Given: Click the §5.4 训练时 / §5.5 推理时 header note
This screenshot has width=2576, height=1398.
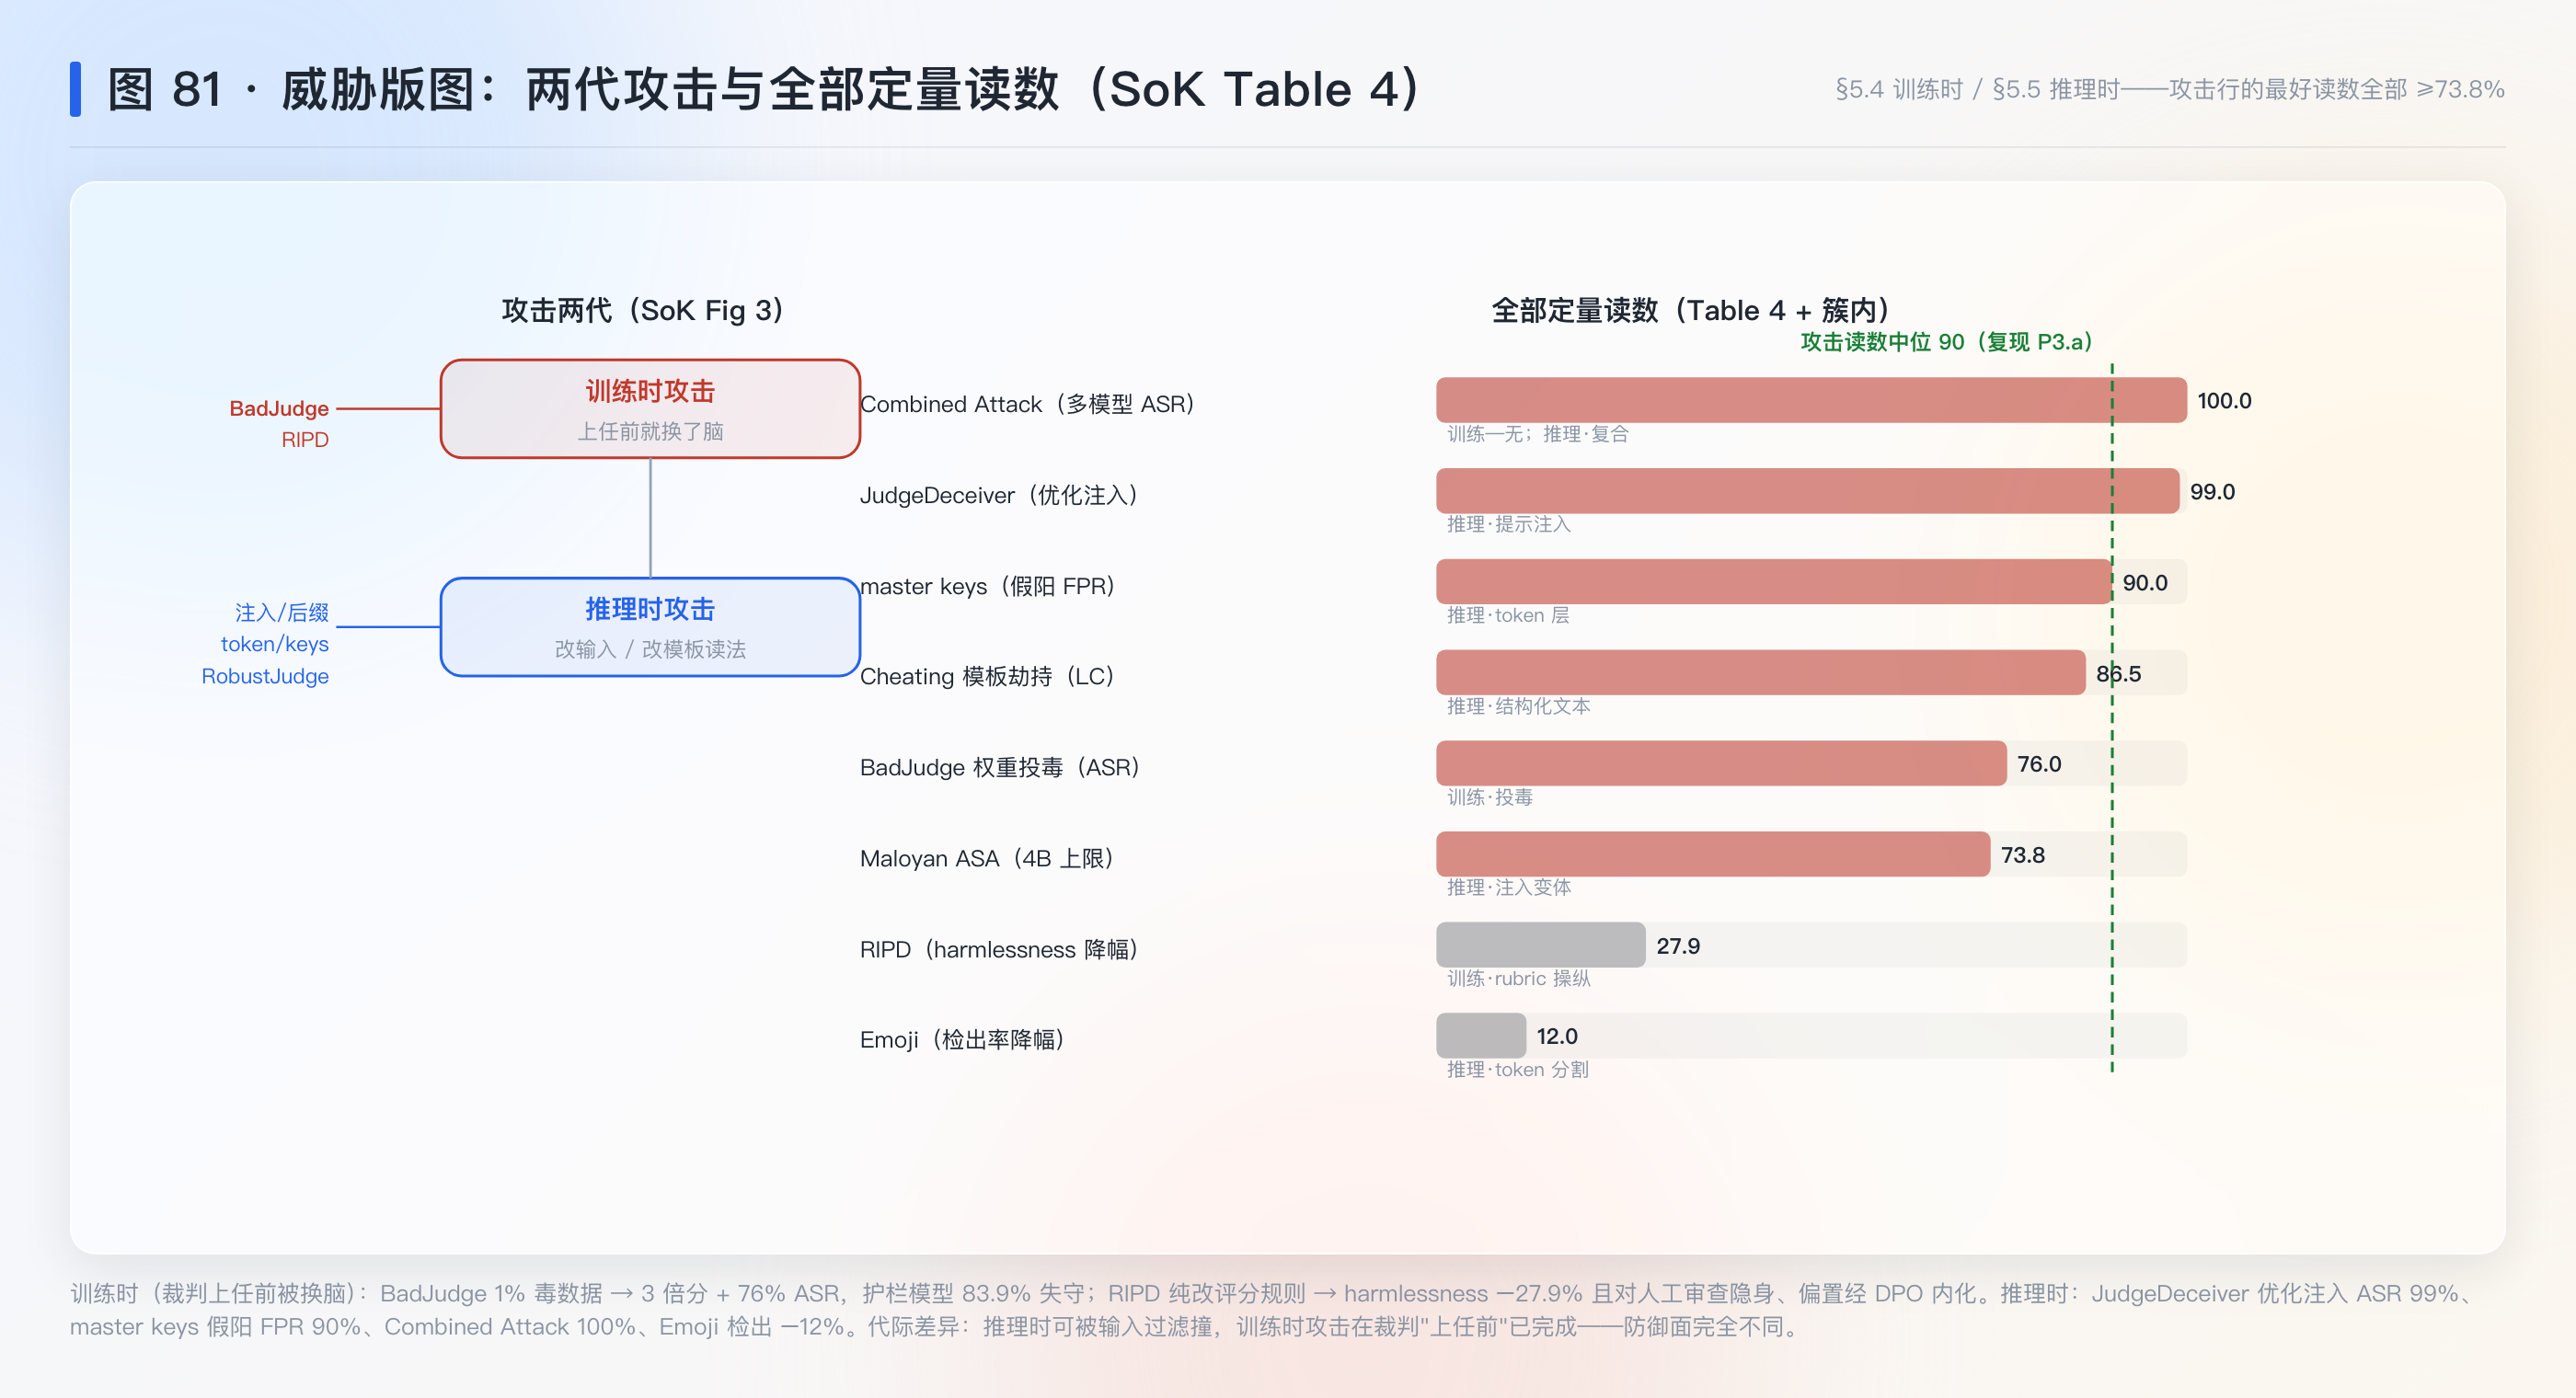Looking at the screenshot, I should pyautogui.click(x=2169, y=89).
